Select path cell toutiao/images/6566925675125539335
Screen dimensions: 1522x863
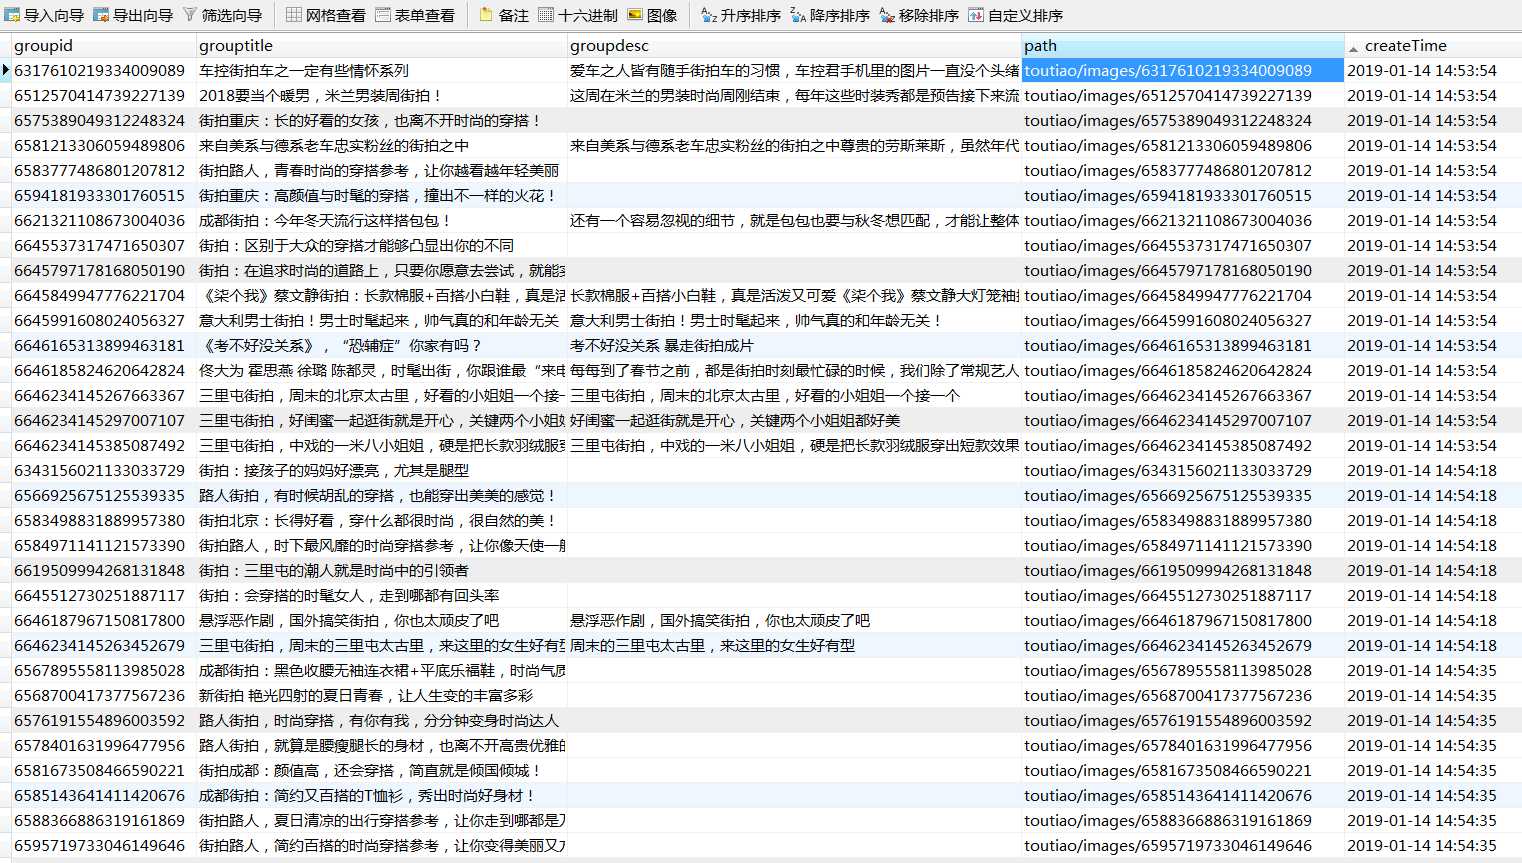[1183, 495]
